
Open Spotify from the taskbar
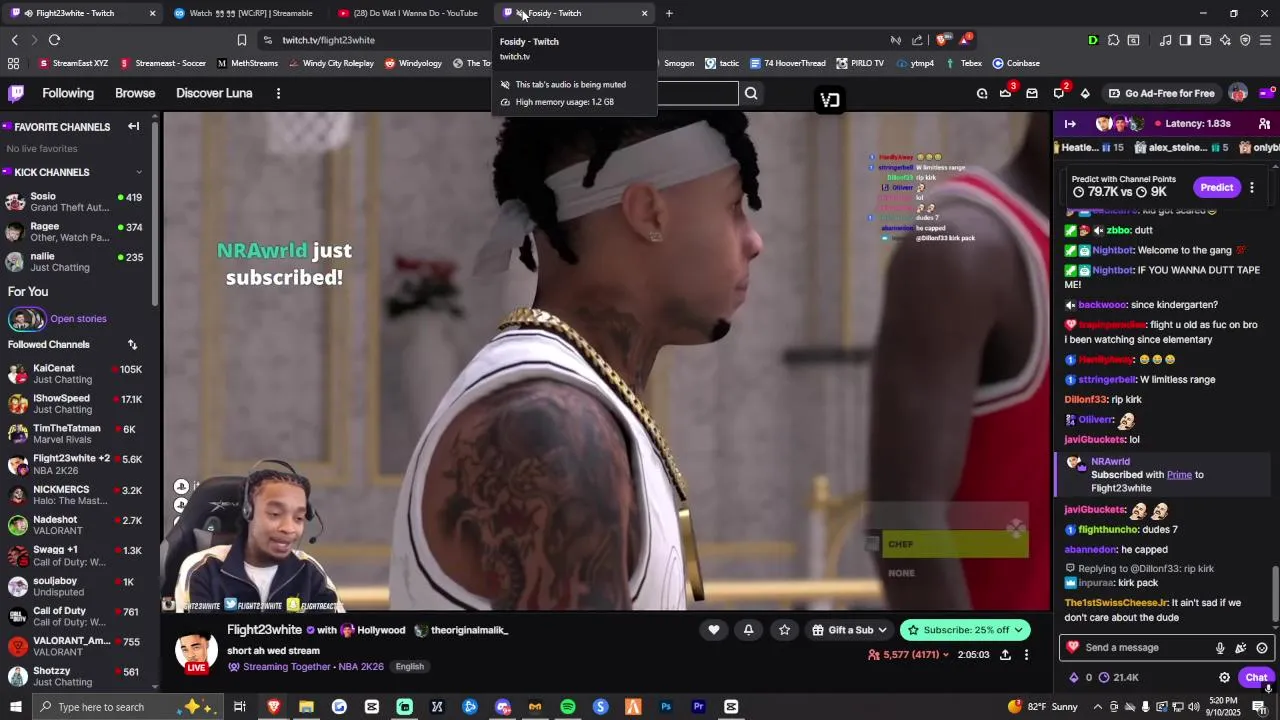pyautogui.click(x=568, y=707)
